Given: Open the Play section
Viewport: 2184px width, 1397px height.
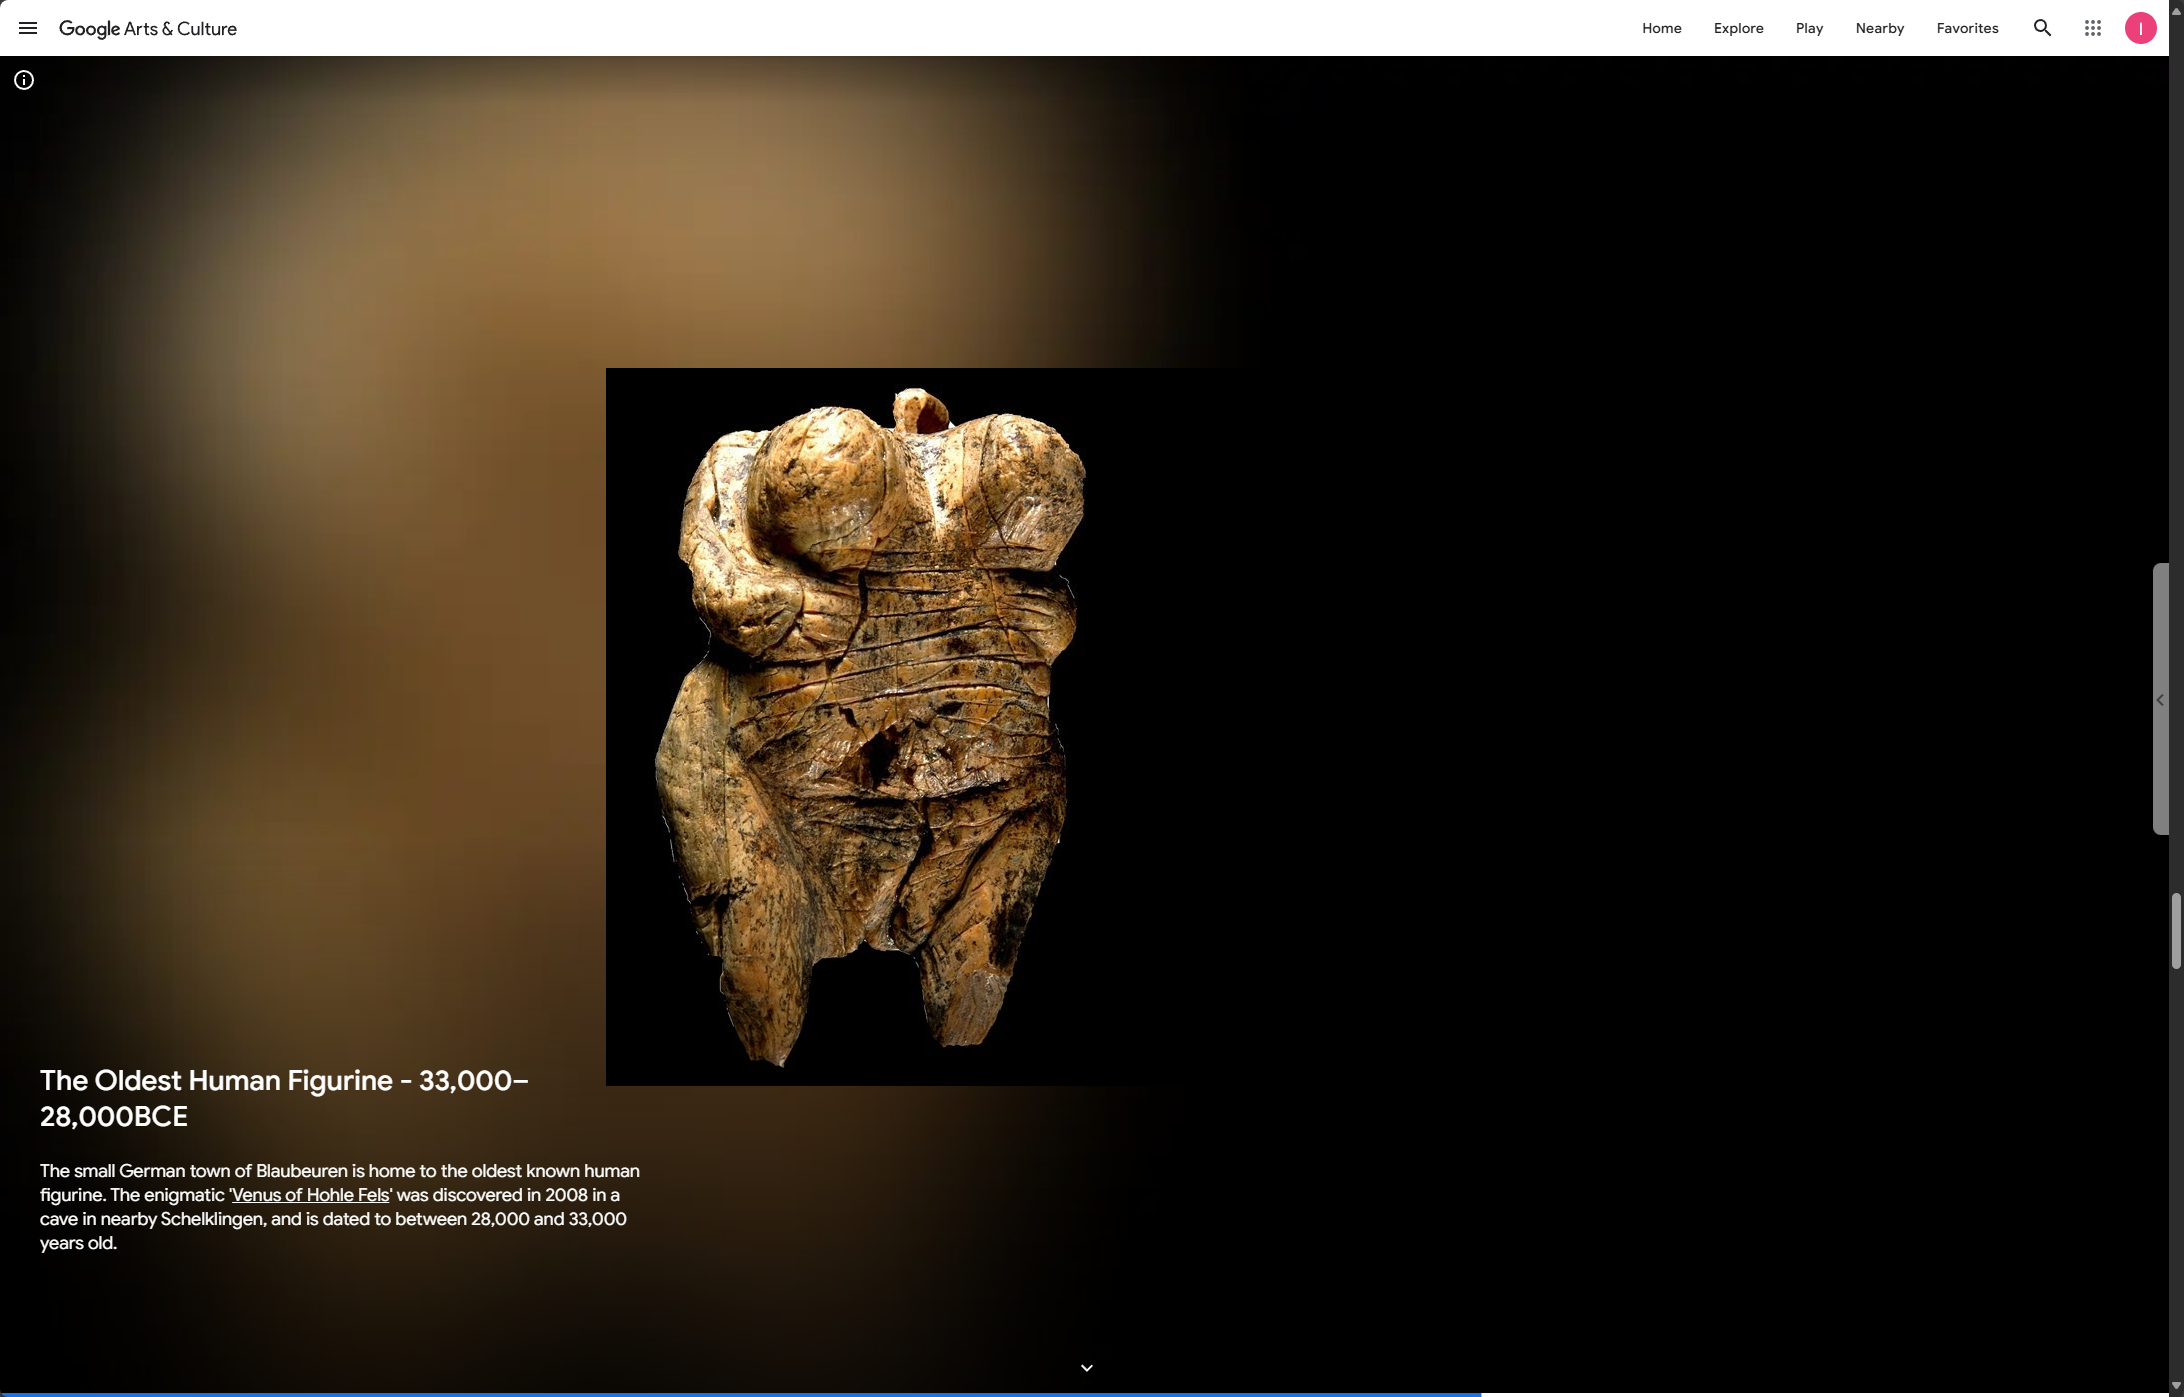Looking at the screenshot, I should point(1809,28).
